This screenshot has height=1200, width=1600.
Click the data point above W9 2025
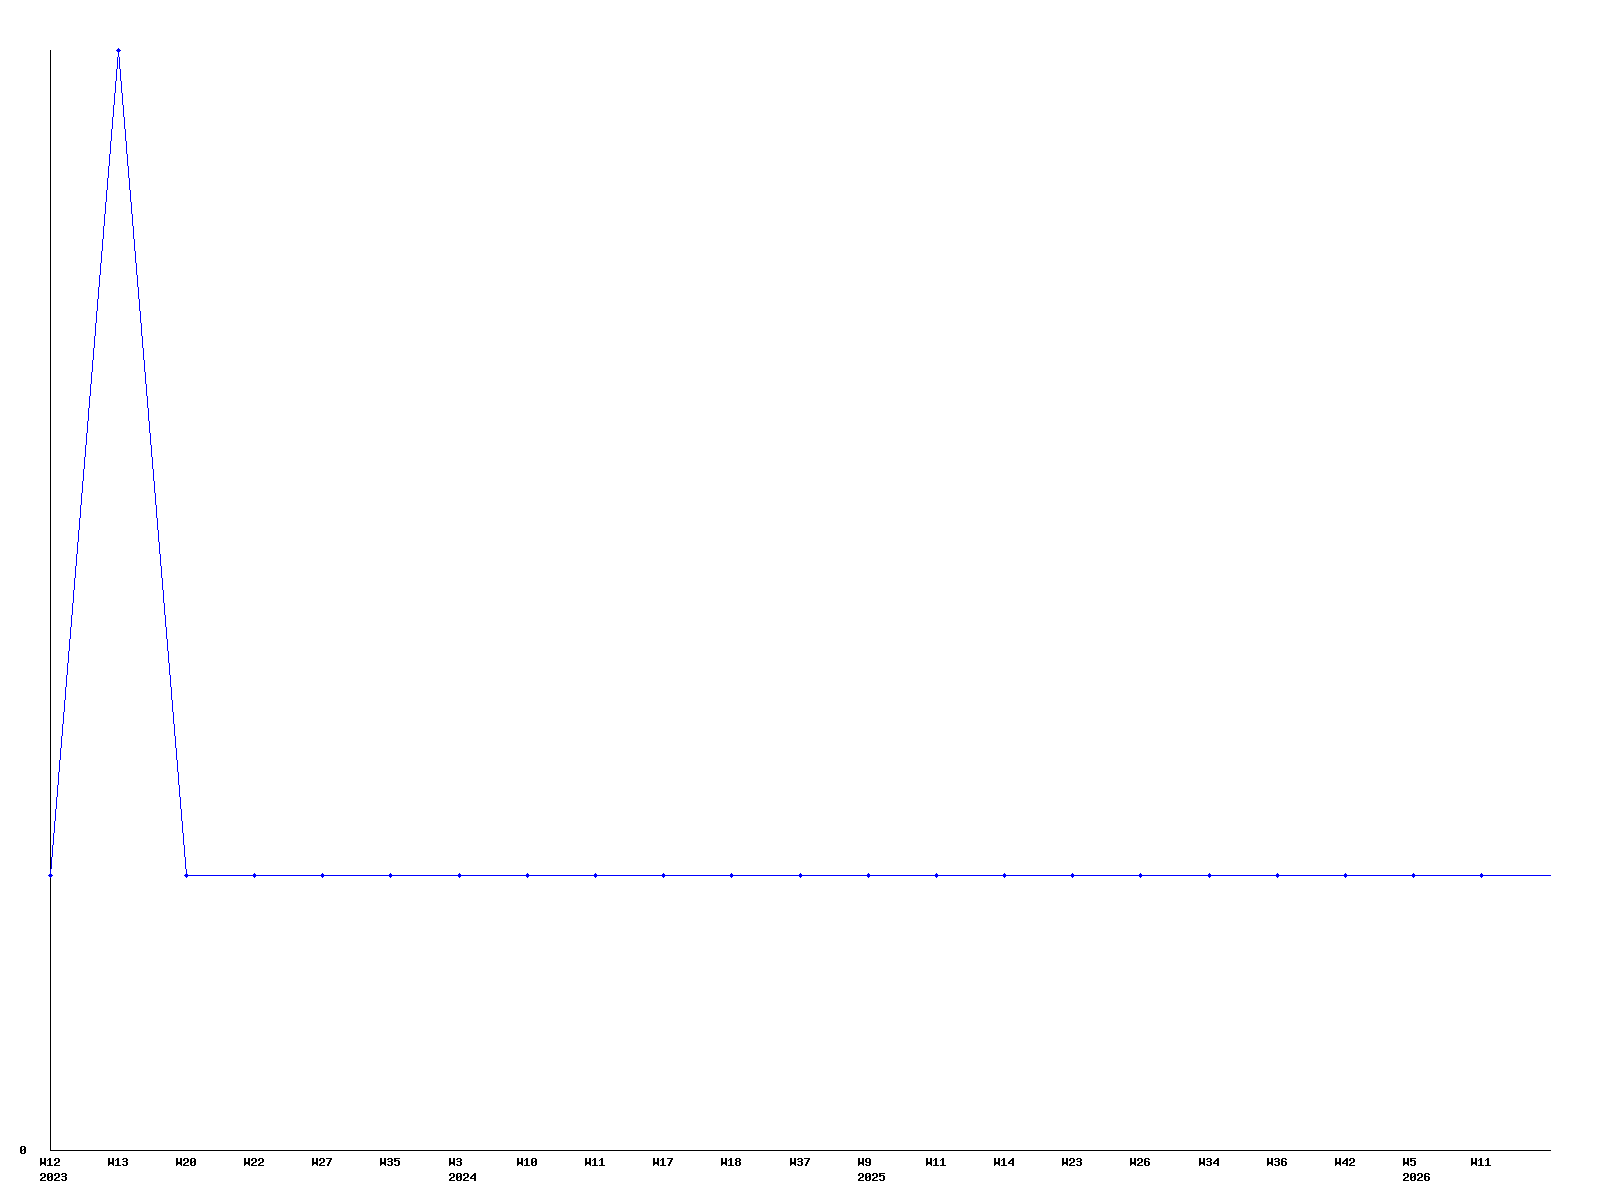(x=868, y=875)
